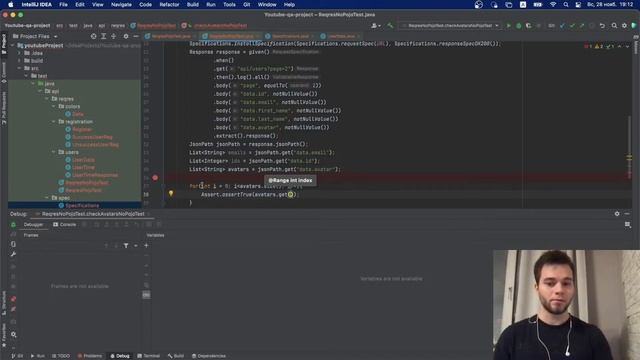The height and width of the screenshot is (360, 640).
Task: Click the plus icon beside Variables
Action: tap(146, 245)
